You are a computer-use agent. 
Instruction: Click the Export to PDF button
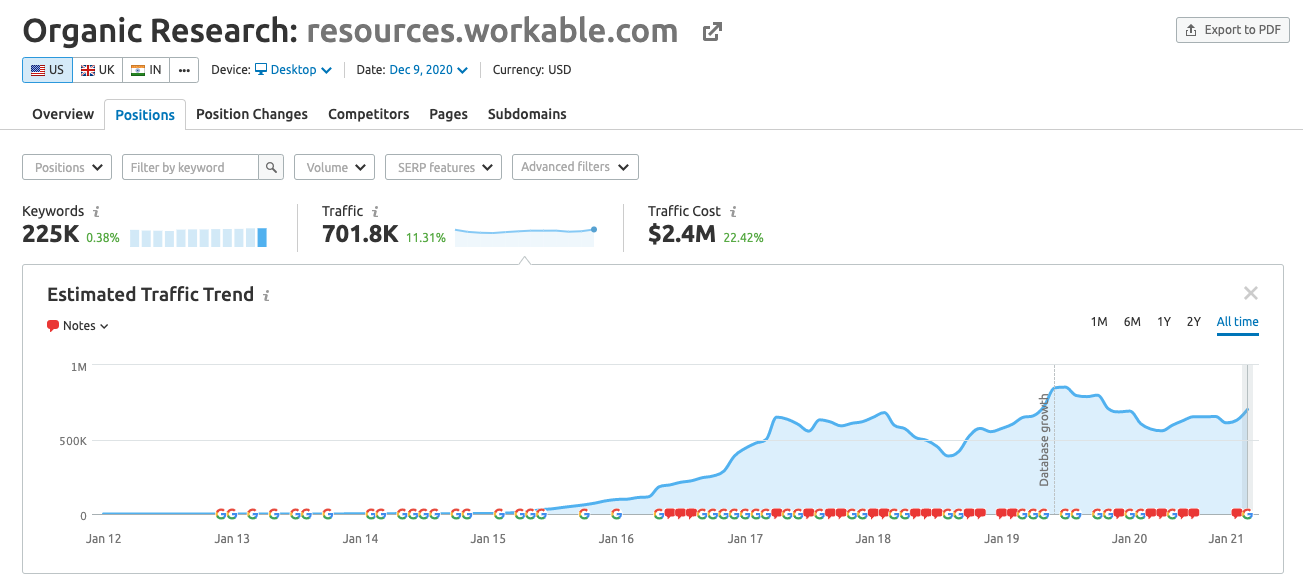[1233, 30]
